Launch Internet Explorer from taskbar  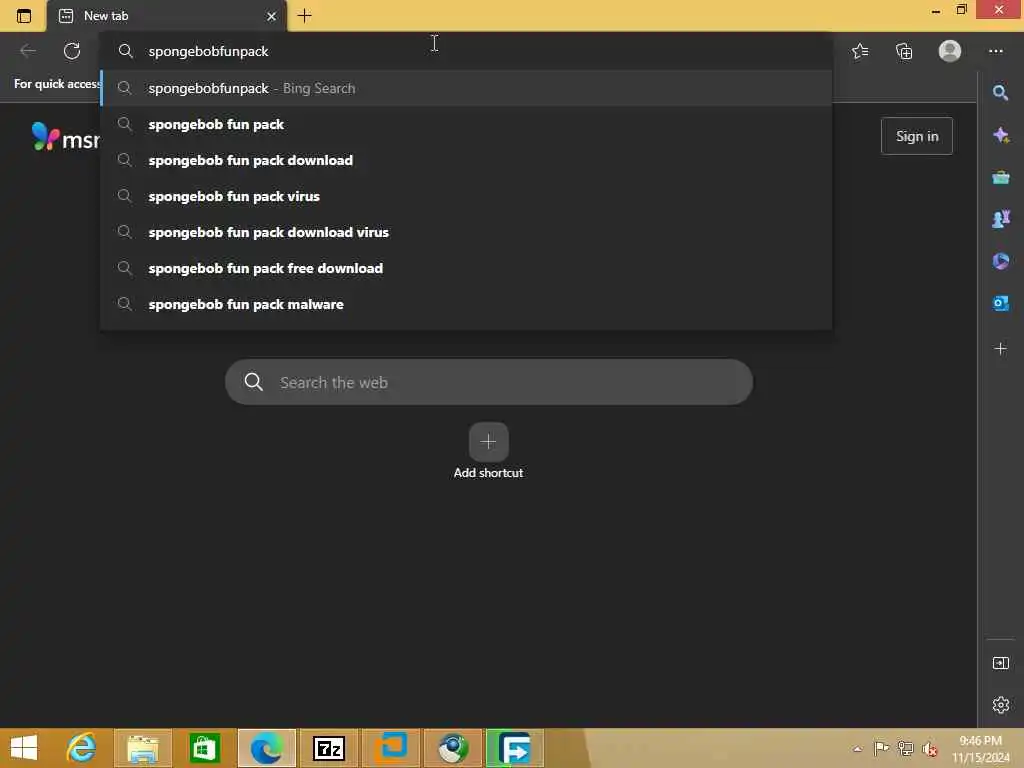pos(81,748)
